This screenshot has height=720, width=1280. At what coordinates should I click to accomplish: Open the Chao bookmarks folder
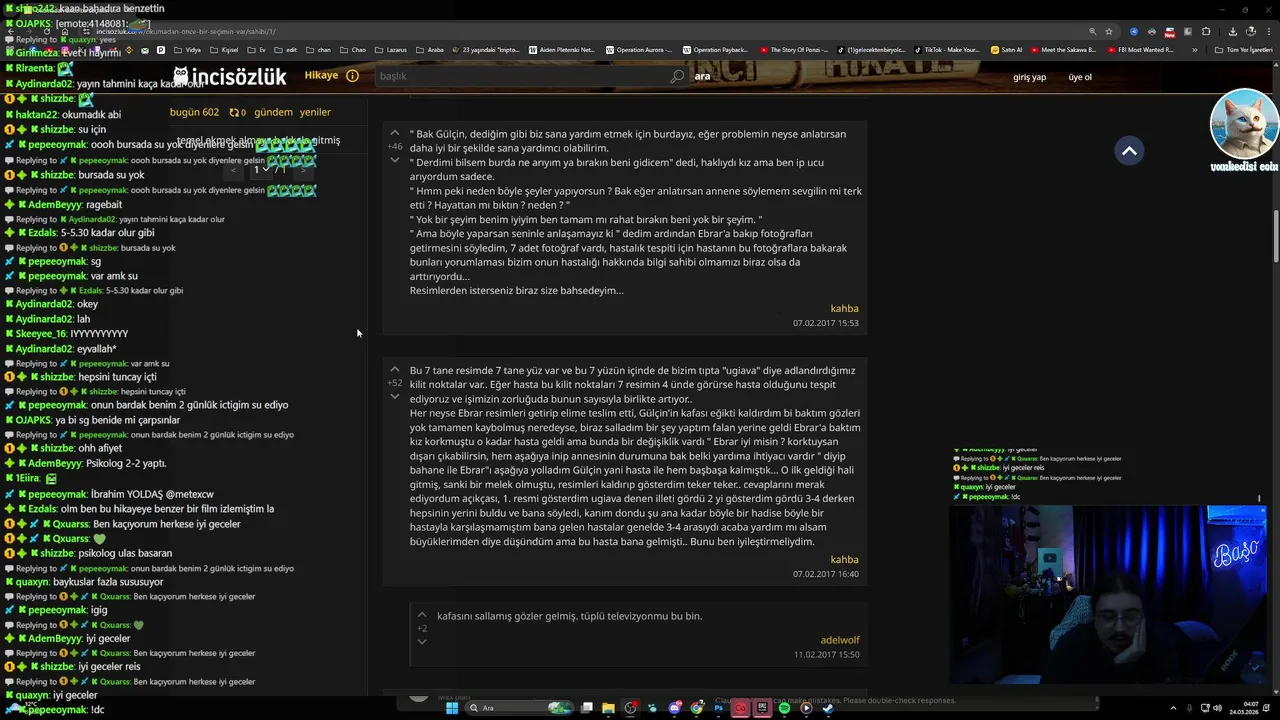pos(353,50)
